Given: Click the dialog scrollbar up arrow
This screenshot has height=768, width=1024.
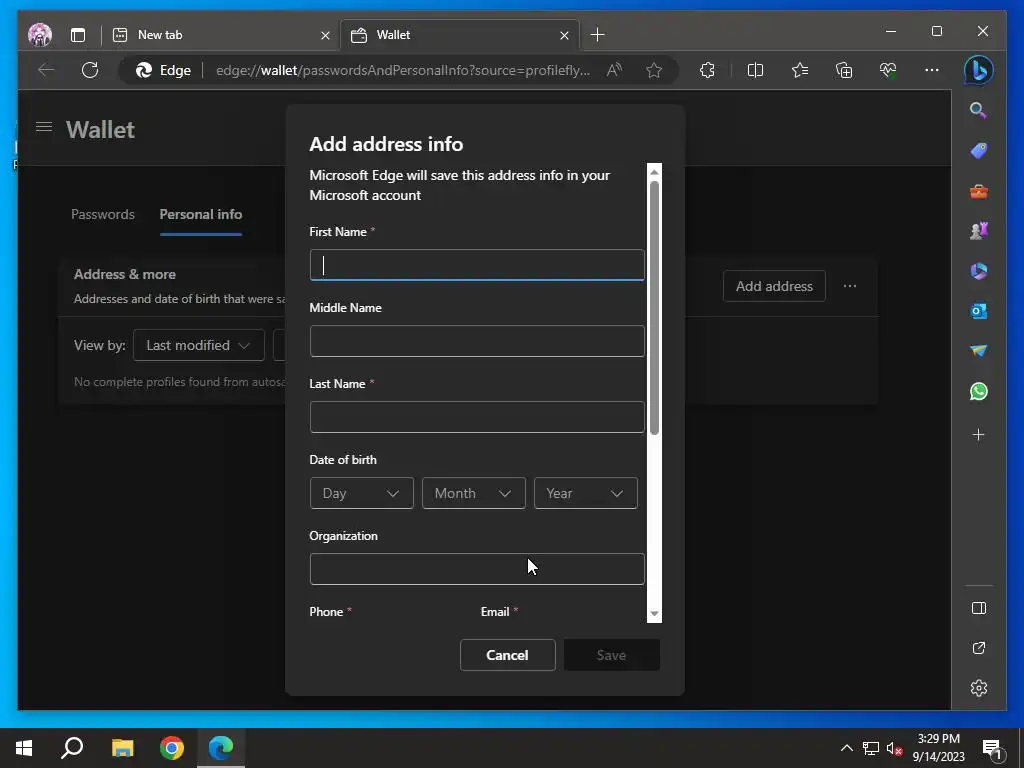Looking at the screenshot, I should (x=654, y=172).
